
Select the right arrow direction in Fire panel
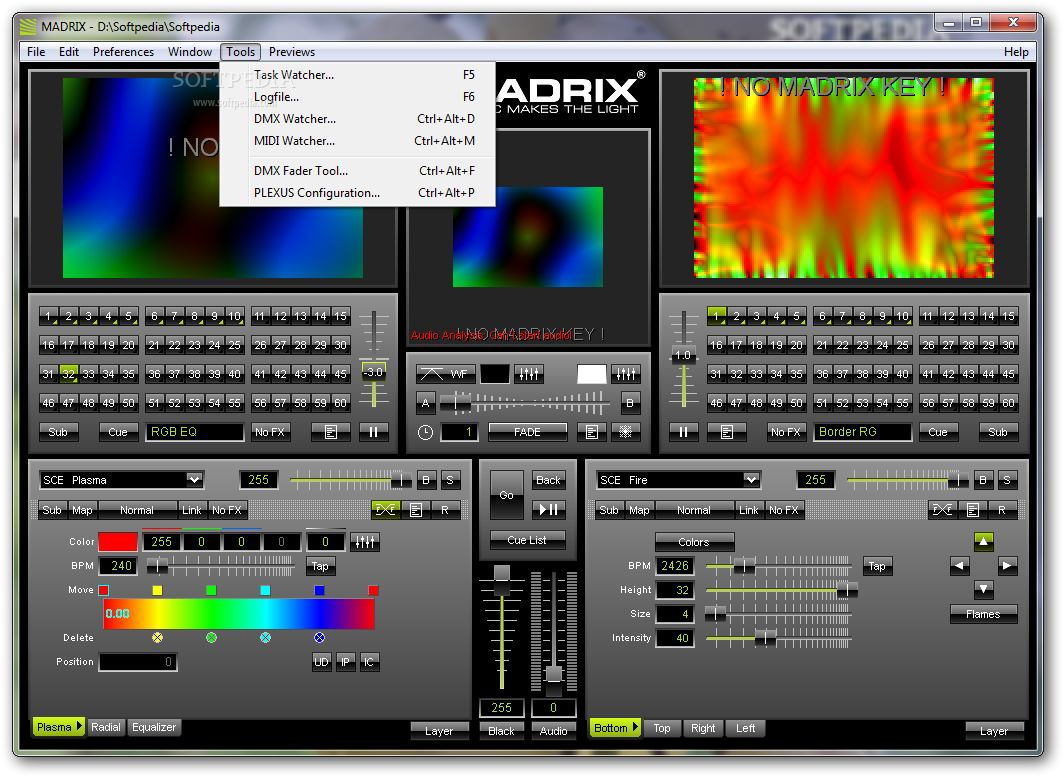(1007, 565)
